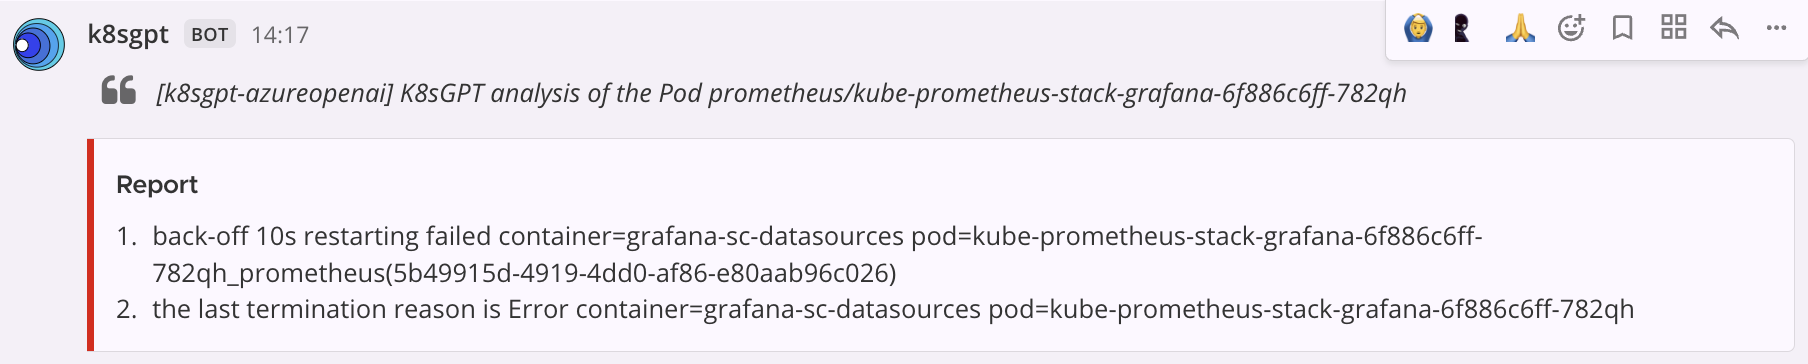Click the quotation mark icon
1808x364 pixels.
pos(119,90)
